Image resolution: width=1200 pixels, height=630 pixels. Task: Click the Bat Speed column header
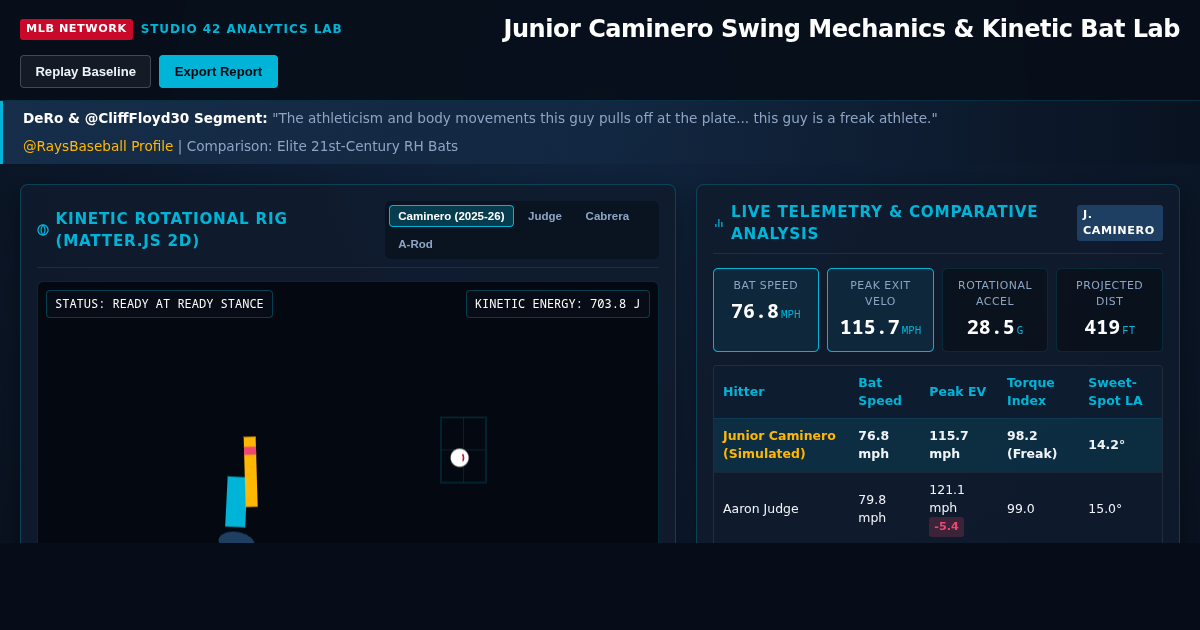[880, 392]
